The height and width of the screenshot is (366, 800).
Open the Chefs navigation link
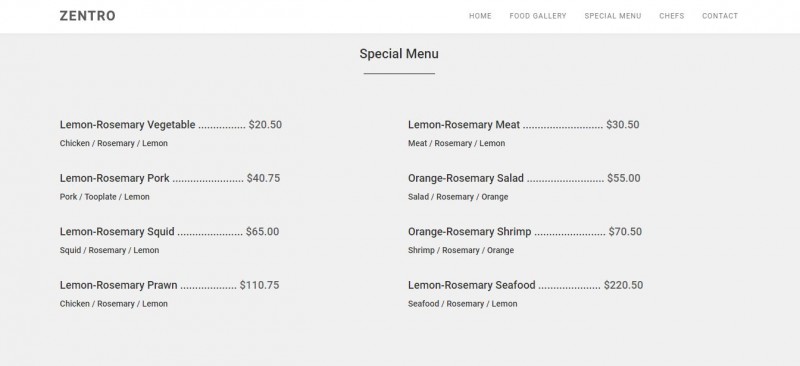pos(671,16)
